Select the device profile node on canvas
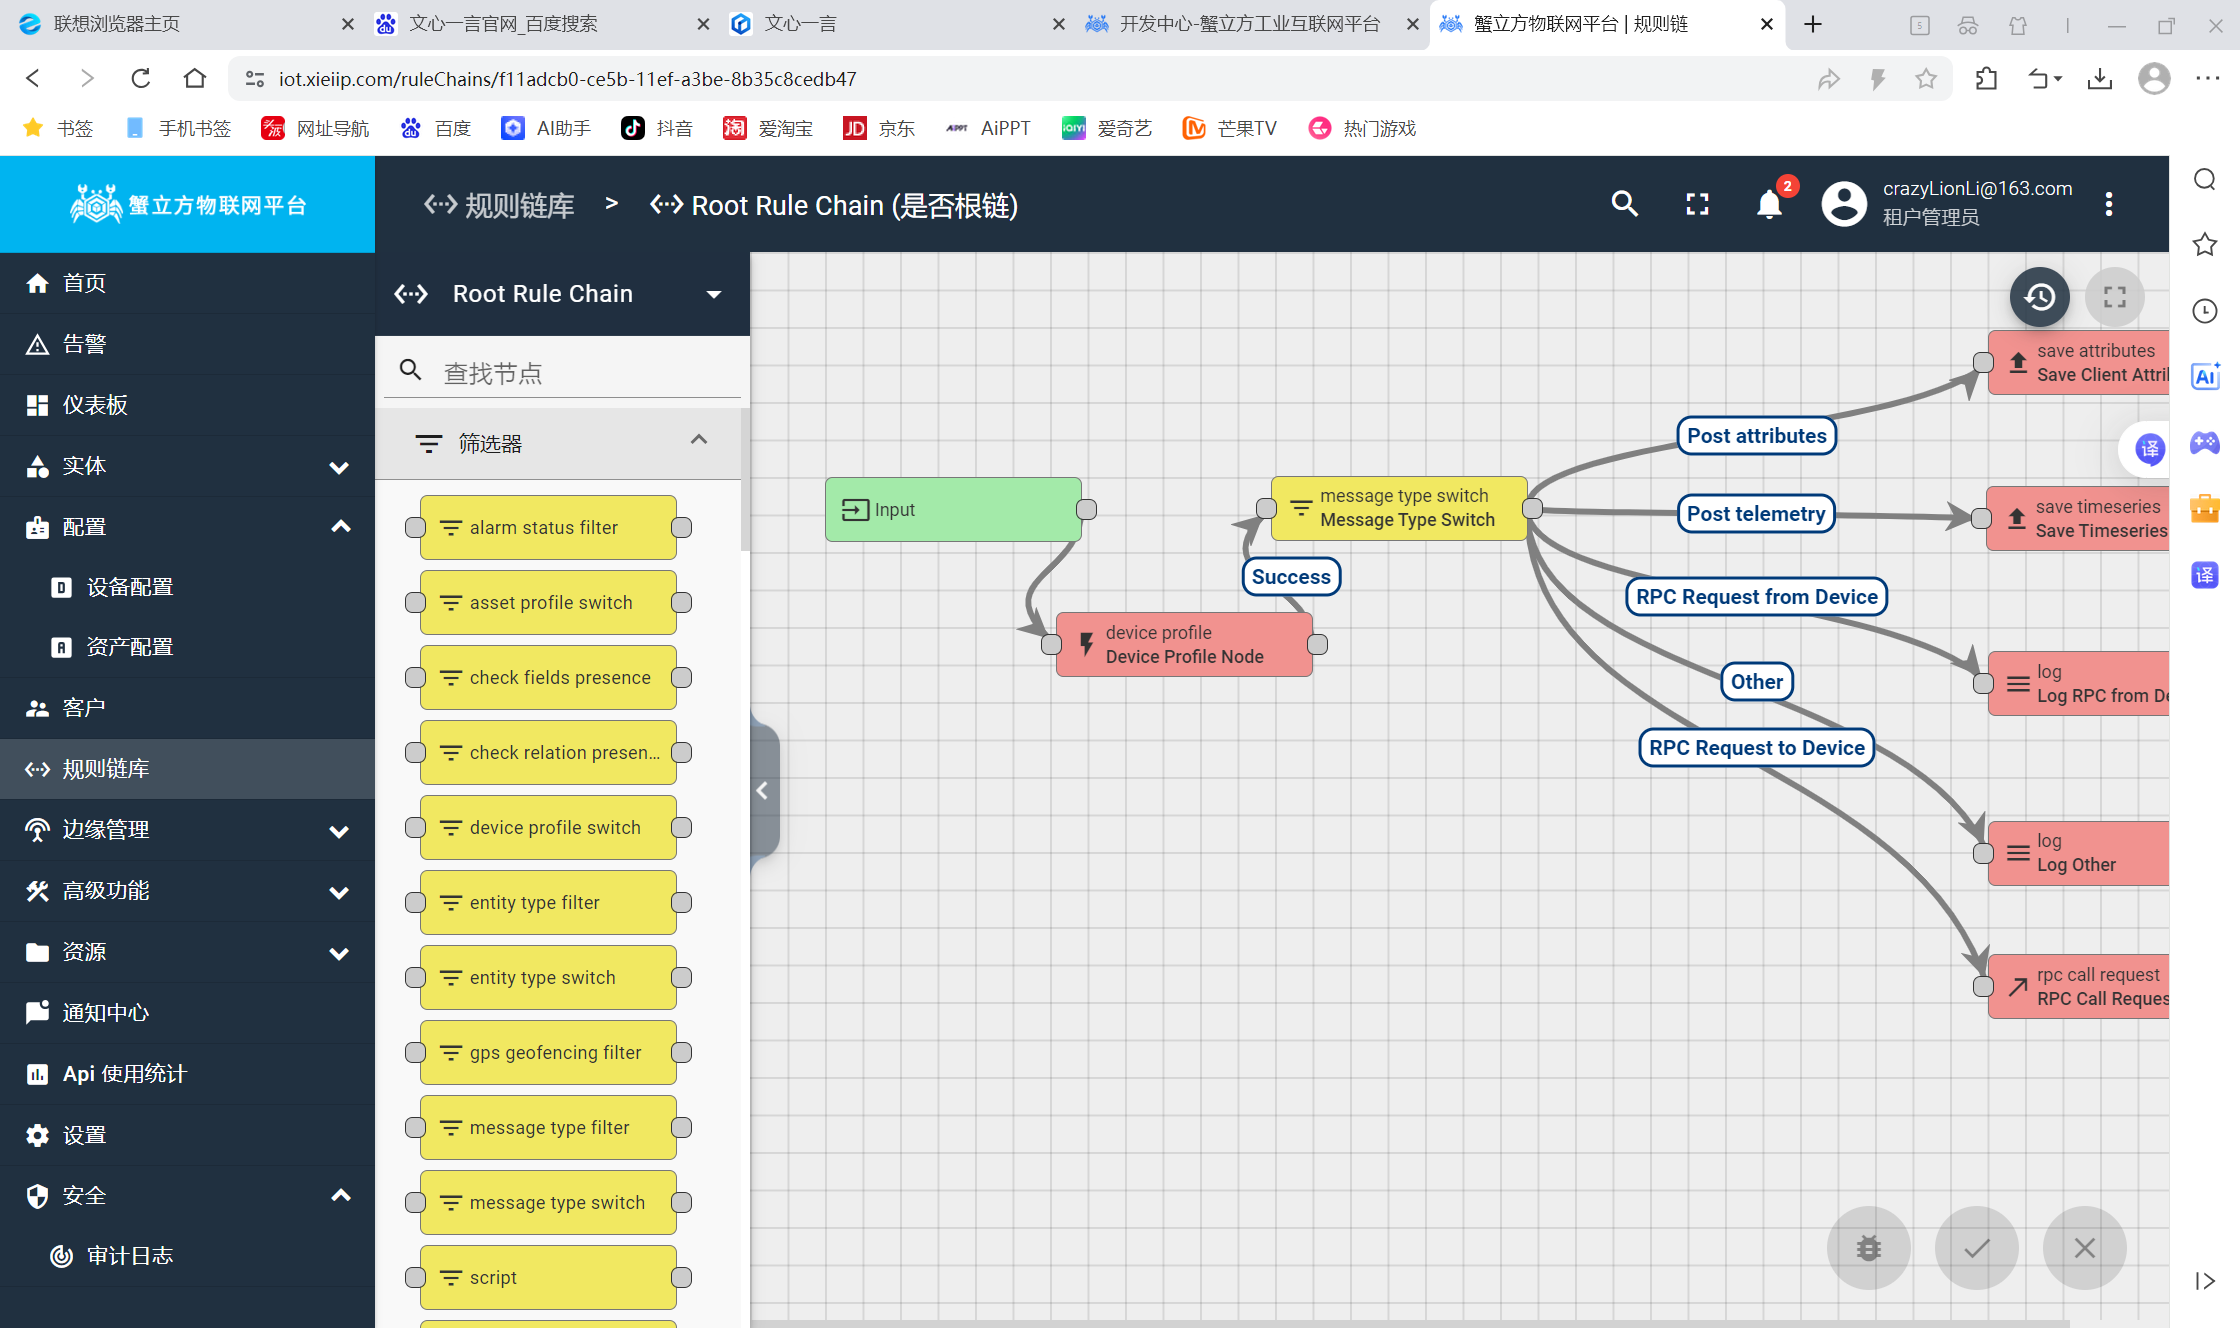This screenshot has width=2240, height=1328. click(x=1185, y=645)
